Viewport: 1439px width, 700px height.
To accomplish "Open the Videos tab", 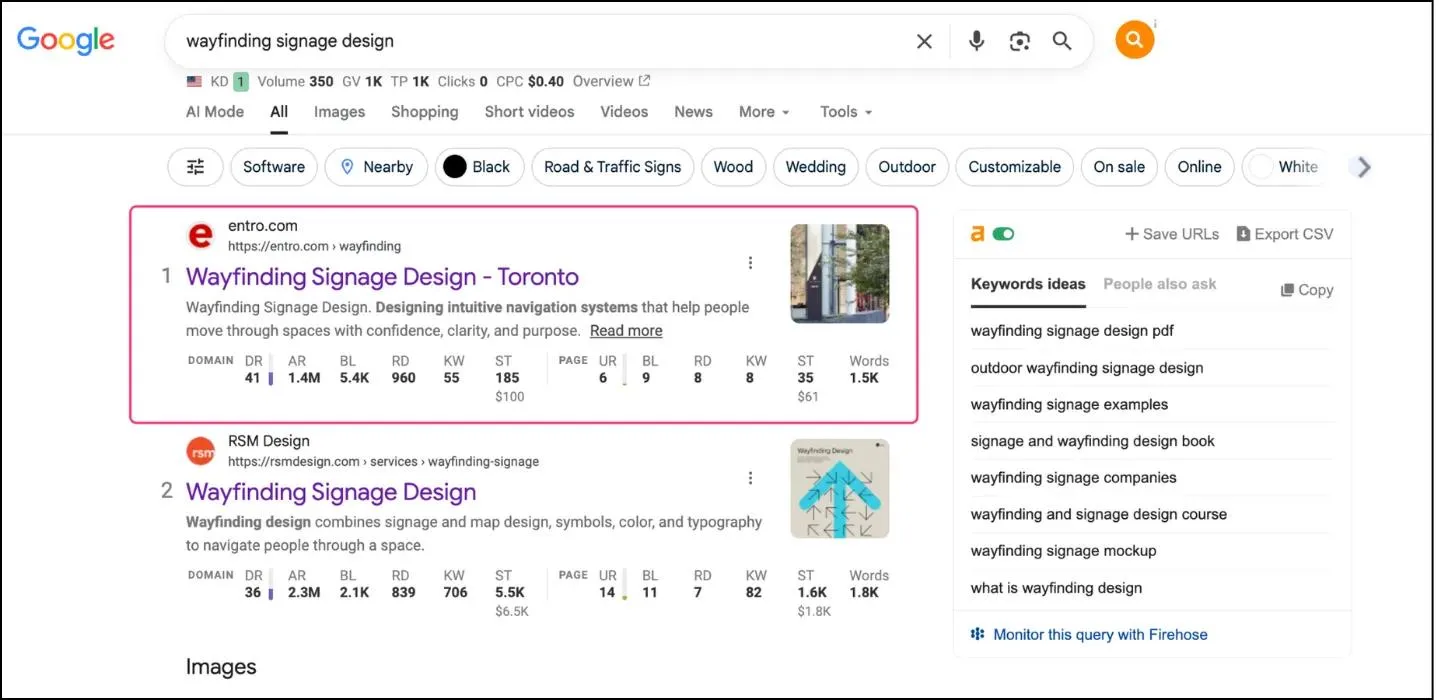I will 624,112.
